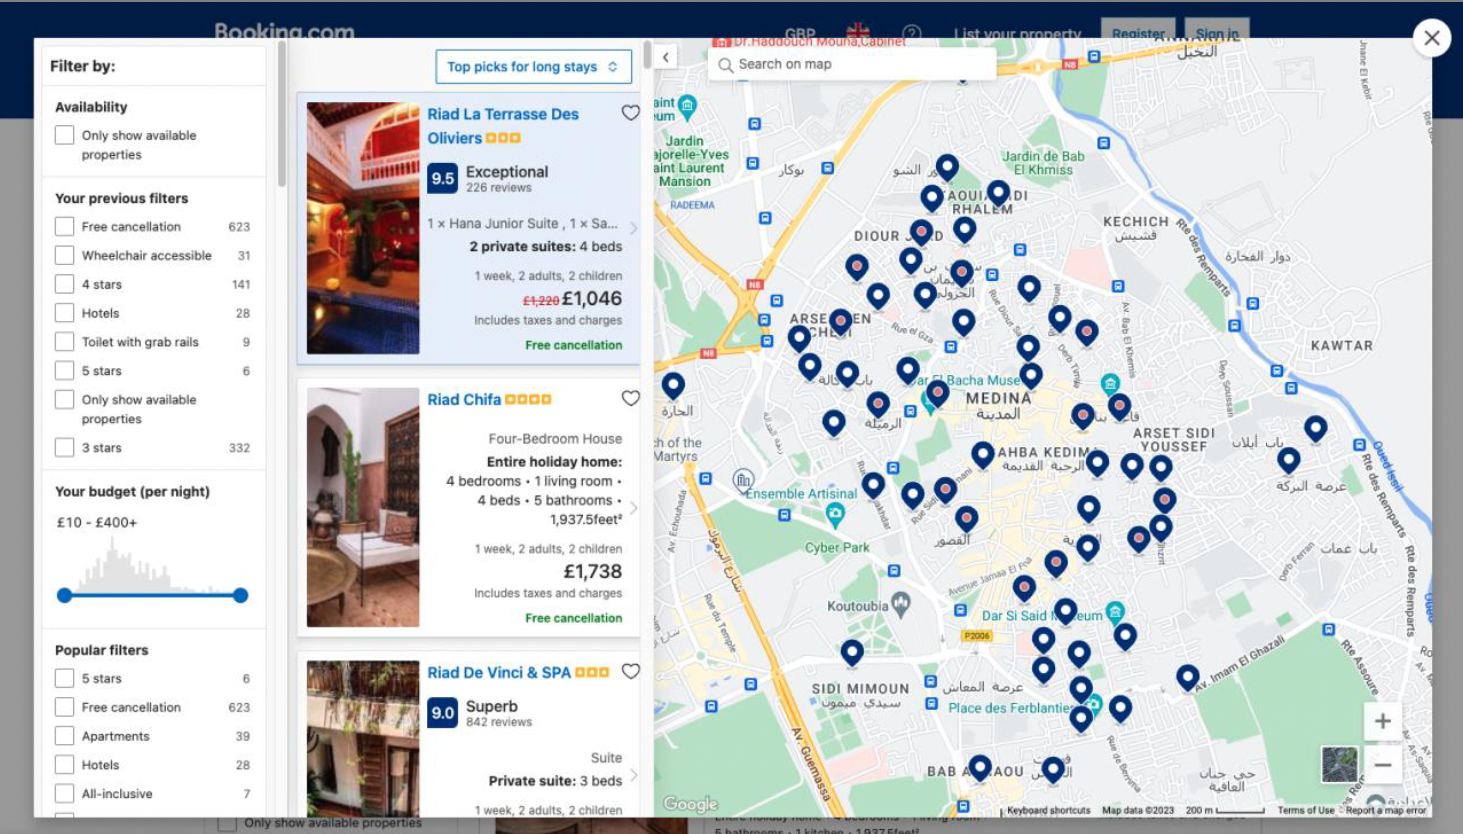1463x834 pixels.
Task: Save Riad La Terrasse Des Oliviers with heart icon
Action: pos(630,113)
